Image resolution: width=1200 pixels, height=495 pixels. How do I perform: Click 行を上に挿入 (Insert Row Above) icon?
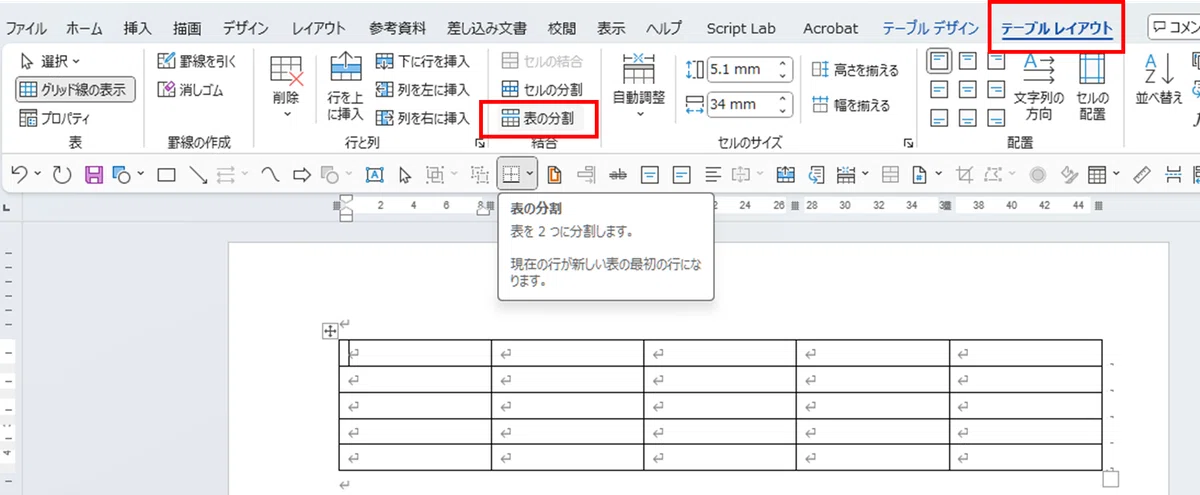[x=345, y=87]
